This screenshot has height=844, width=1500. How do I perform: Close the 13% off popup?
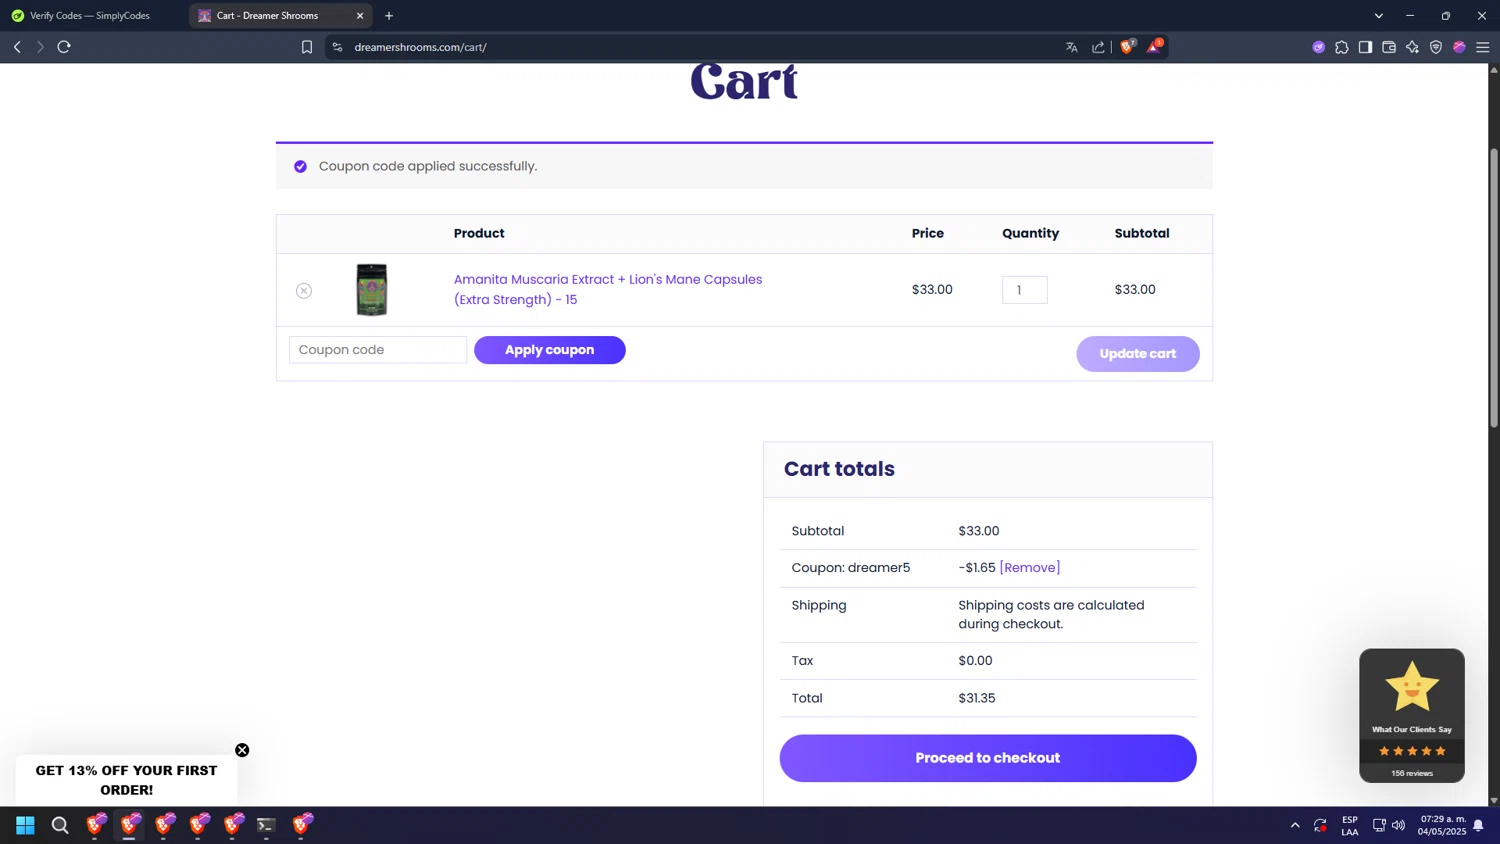coord(242,750)
